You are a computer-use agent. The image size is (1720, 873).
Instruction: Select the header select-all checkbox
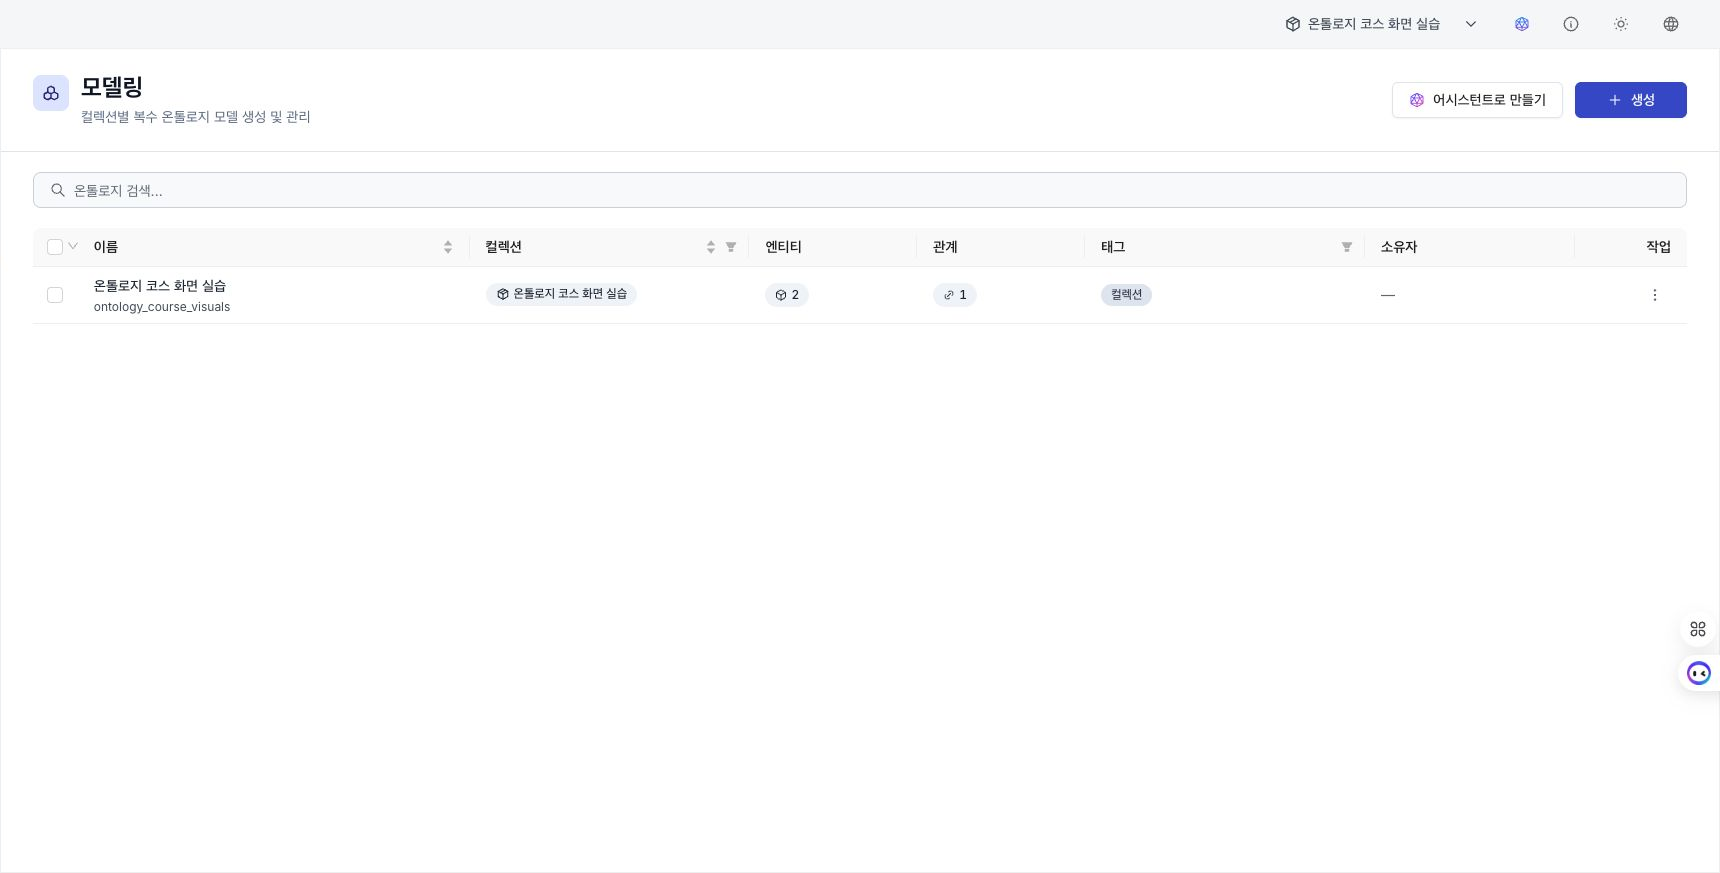click(55, 247)
